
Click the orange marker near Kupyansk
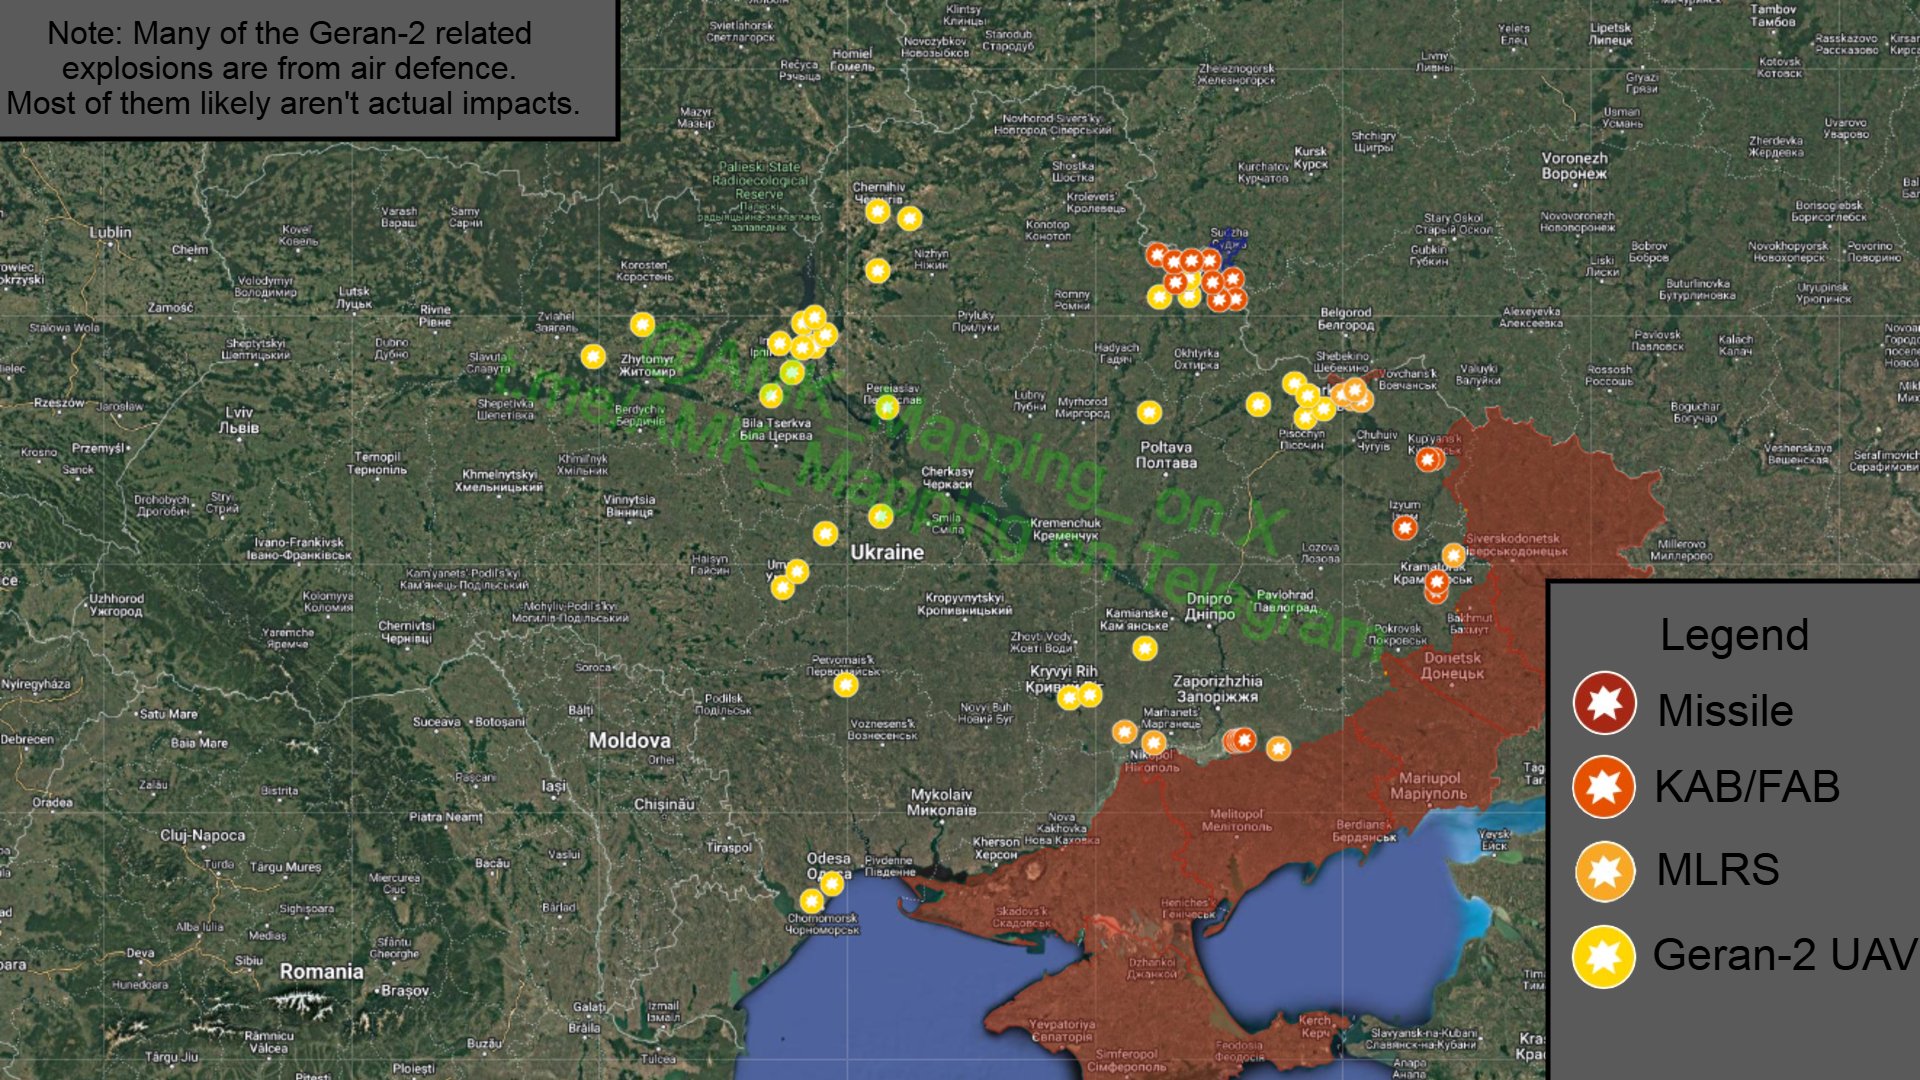(x=1429, y=460)
